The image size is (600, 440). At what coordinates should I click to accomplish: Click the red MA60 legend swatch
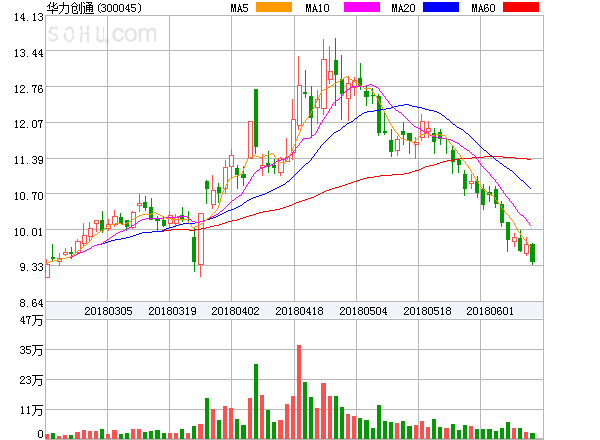click(x=521, y=7)
